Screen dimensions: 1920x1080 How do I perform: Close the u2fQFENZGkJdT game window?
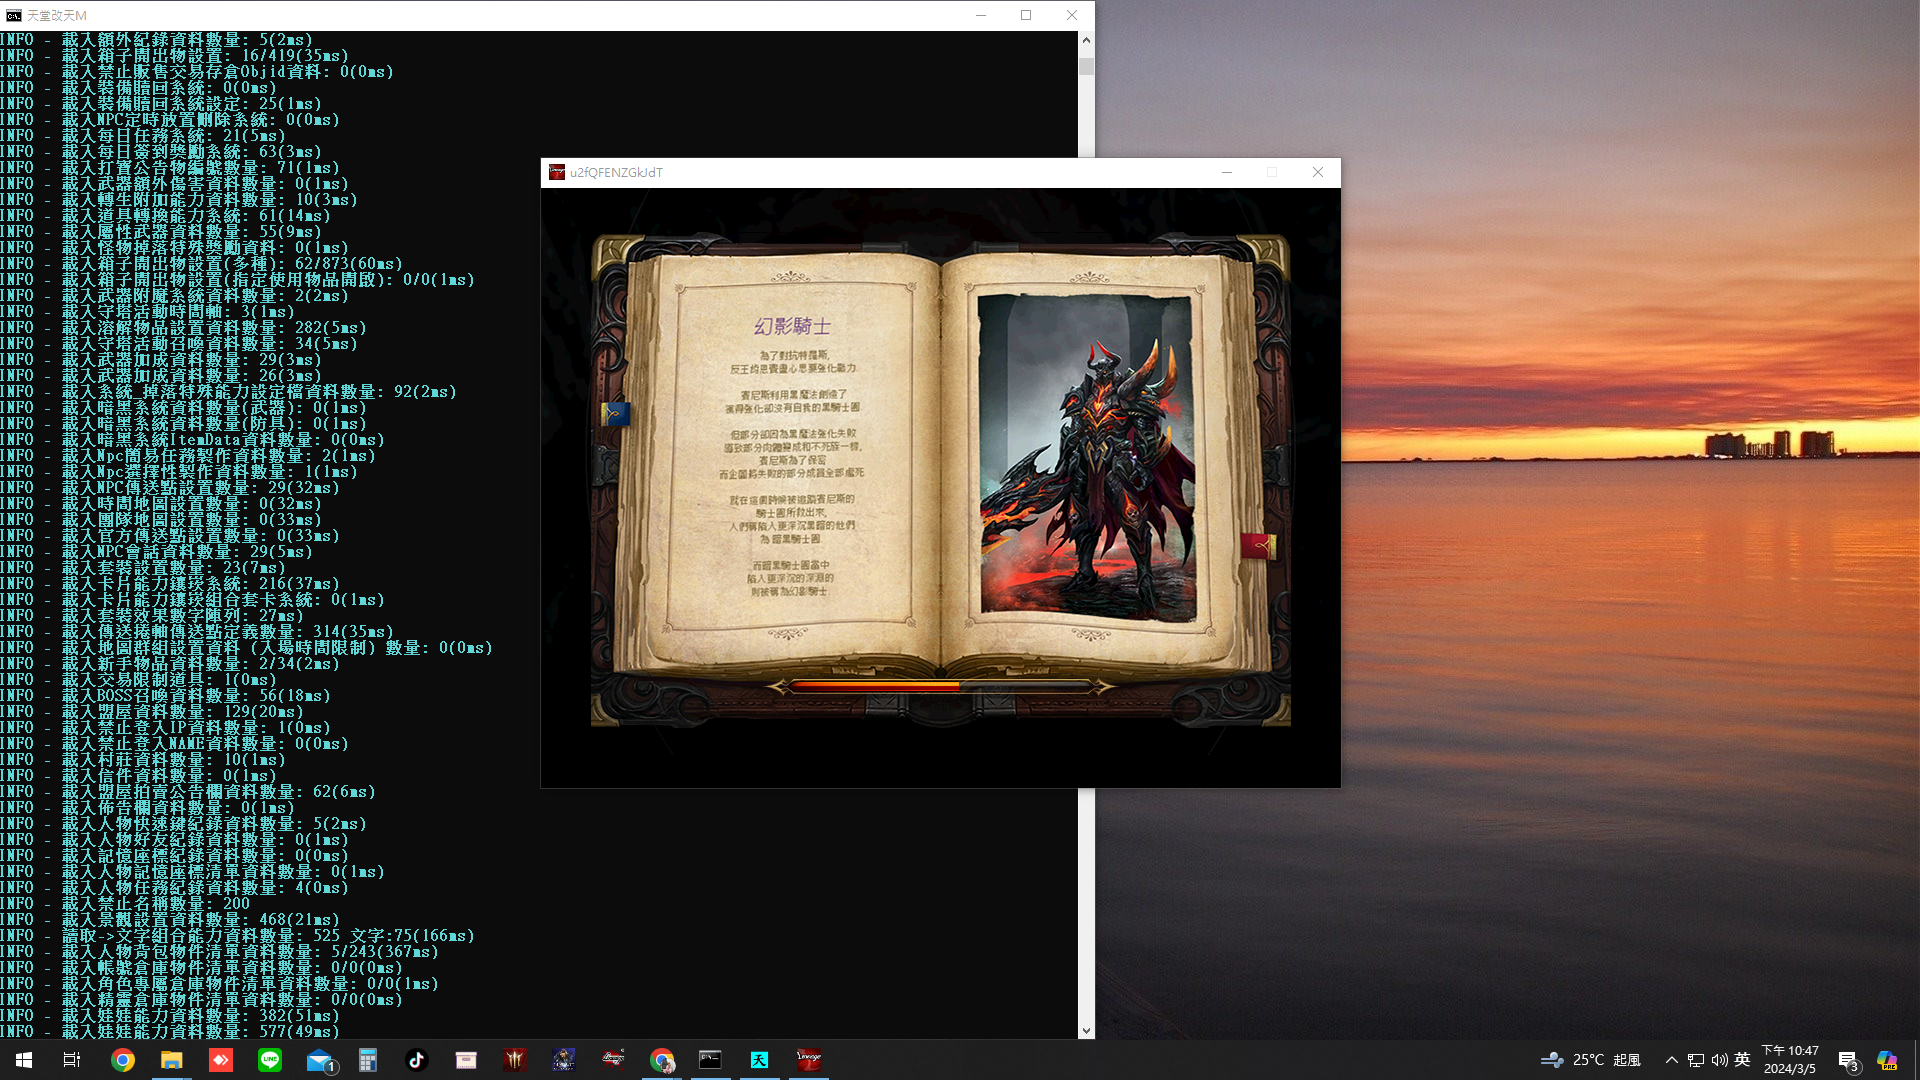(1318, 172)
